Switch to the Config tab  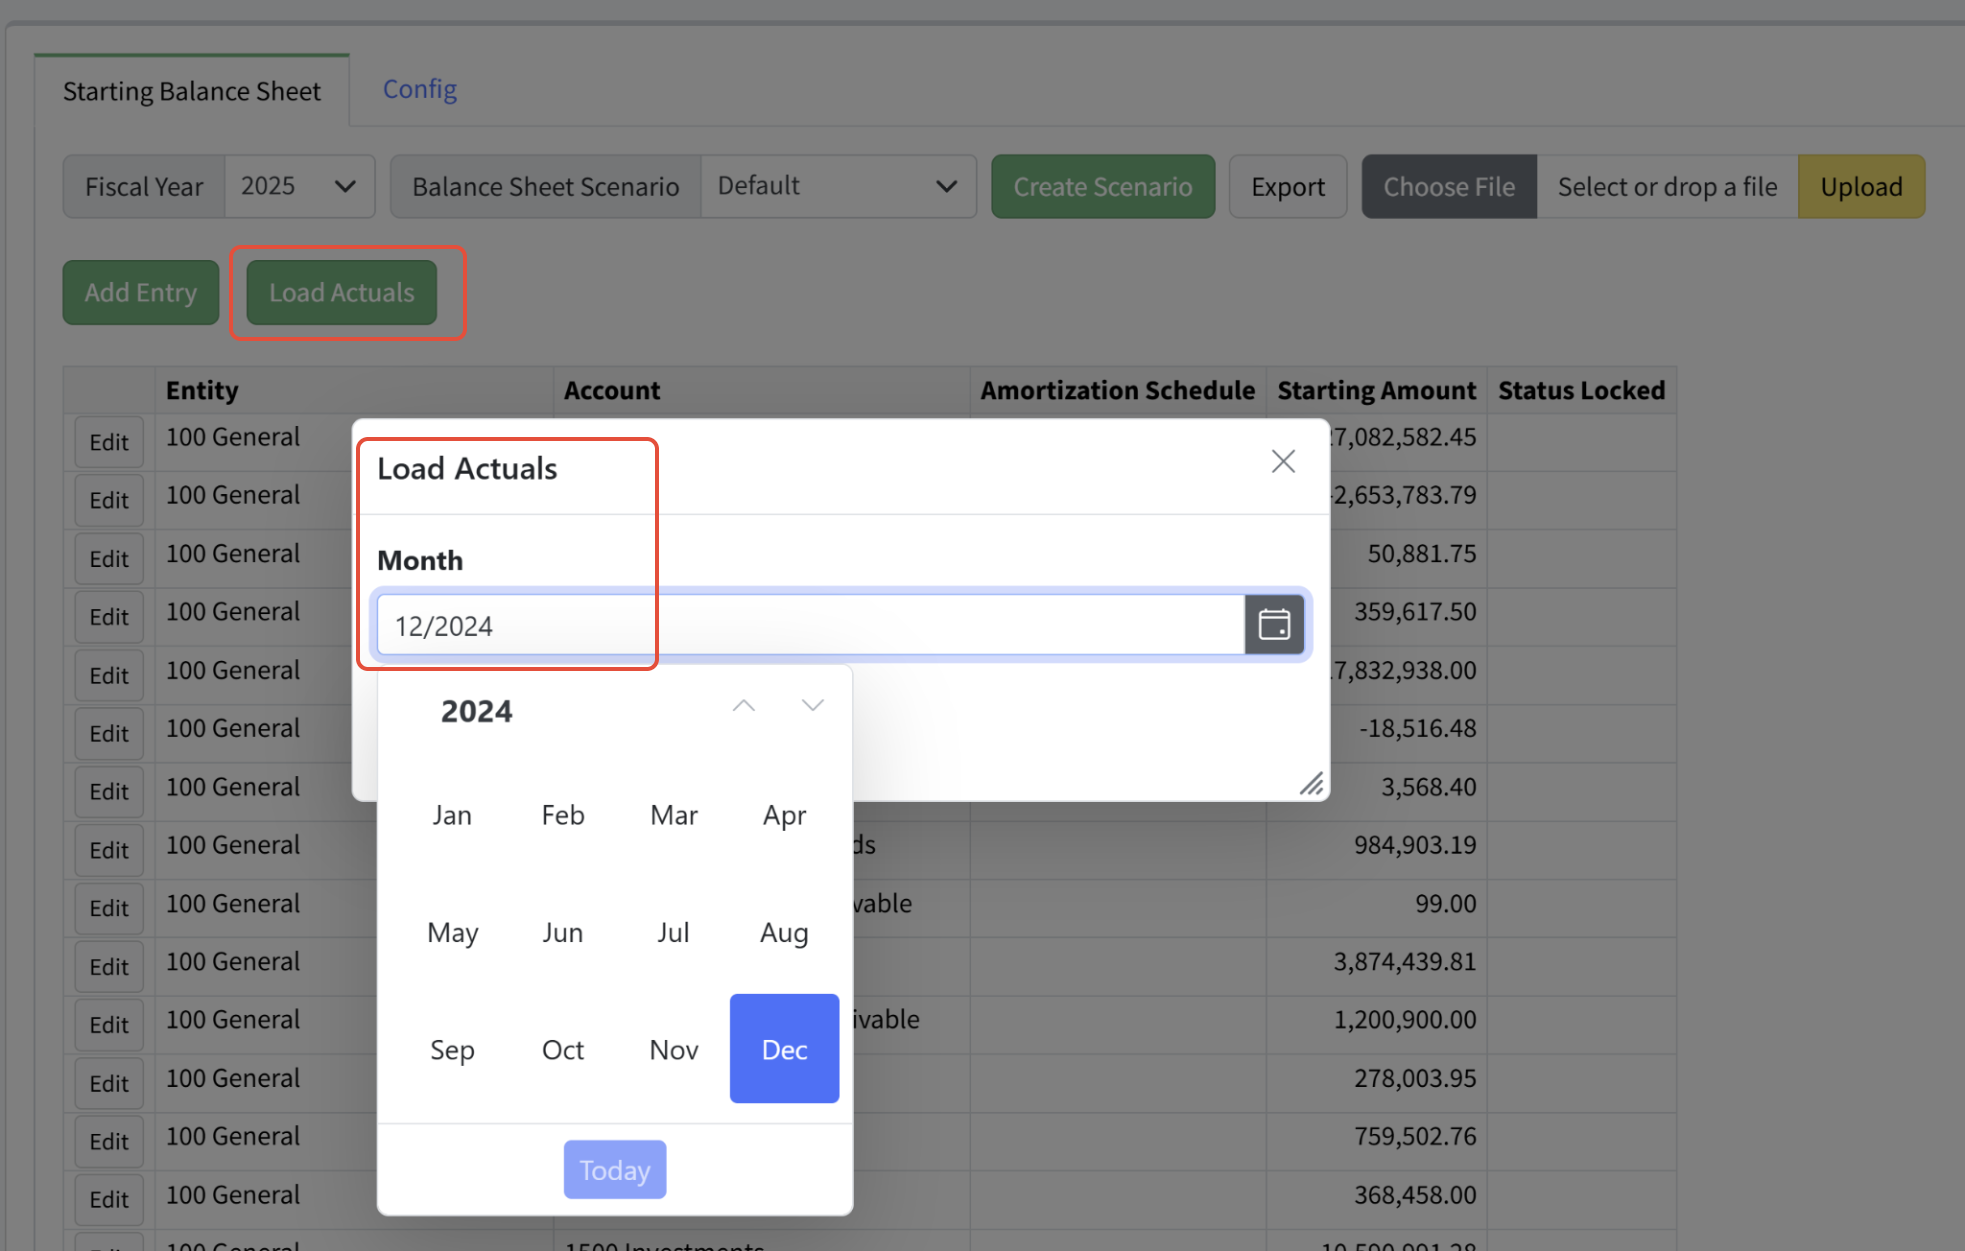pos(420,90)
